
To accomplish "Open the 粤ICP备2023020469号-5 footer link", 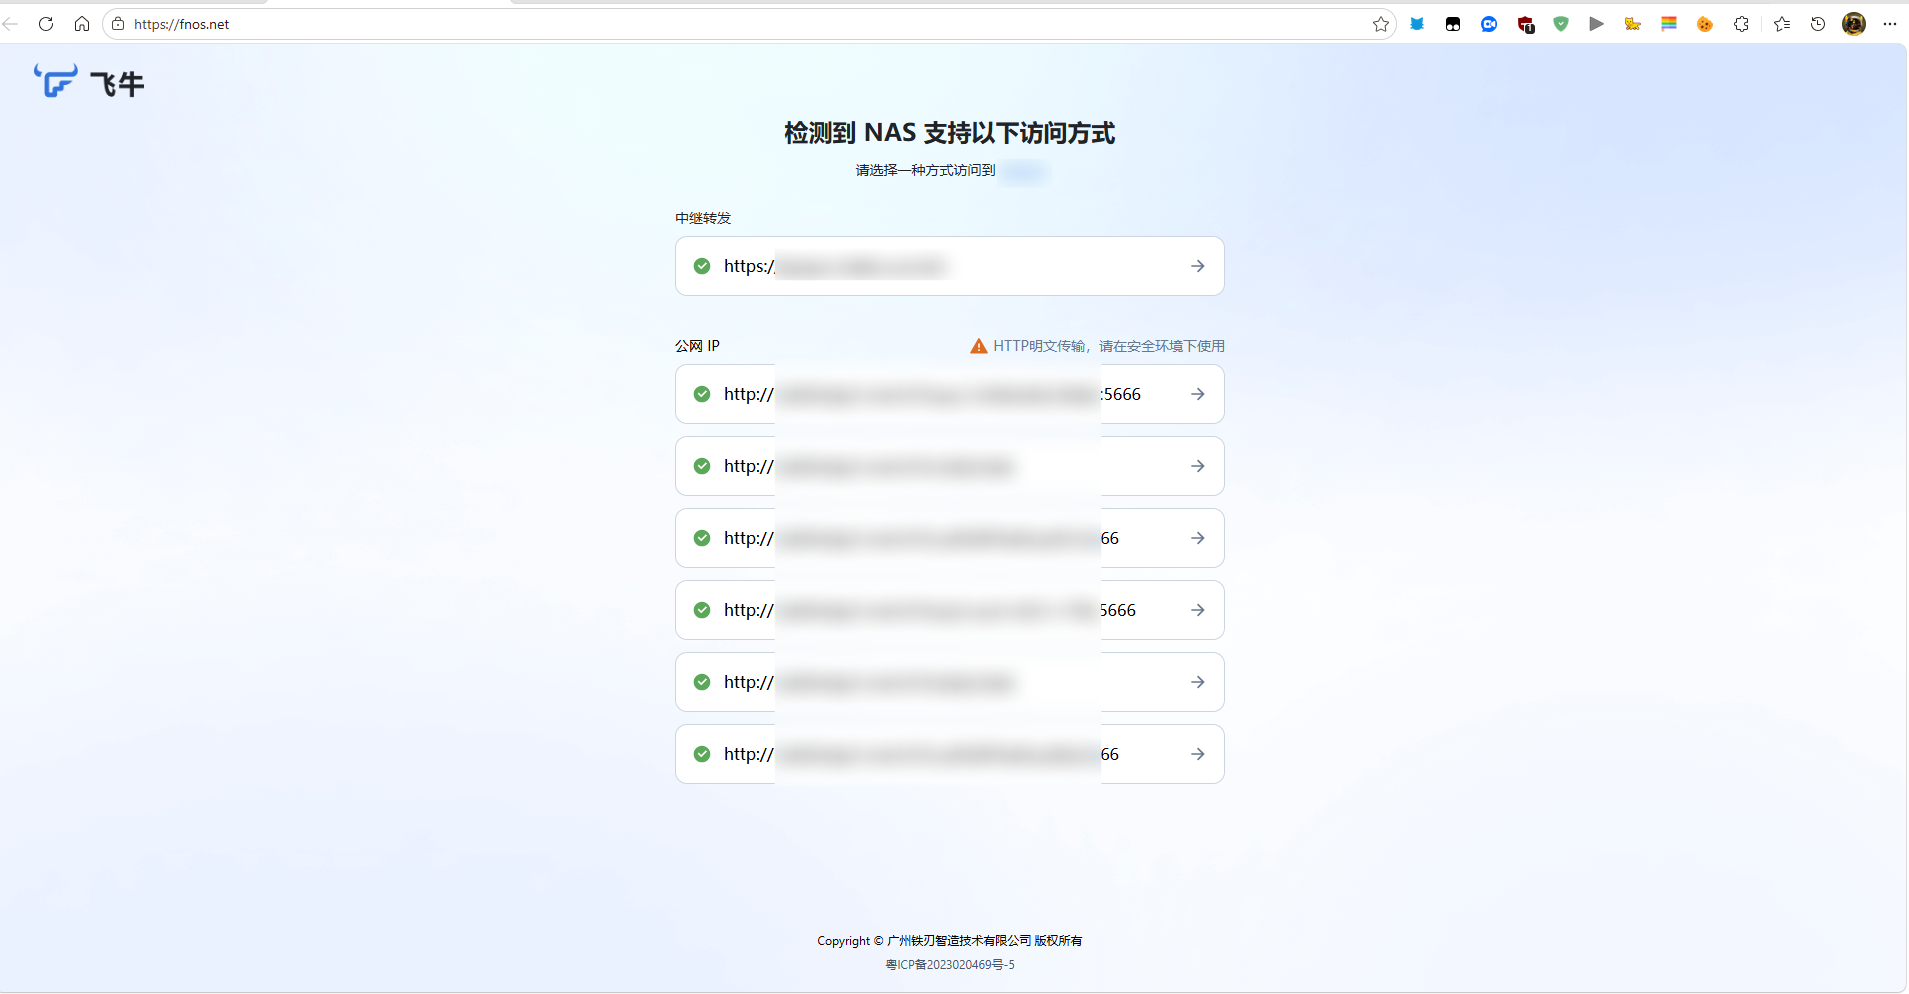I will 950,965.
